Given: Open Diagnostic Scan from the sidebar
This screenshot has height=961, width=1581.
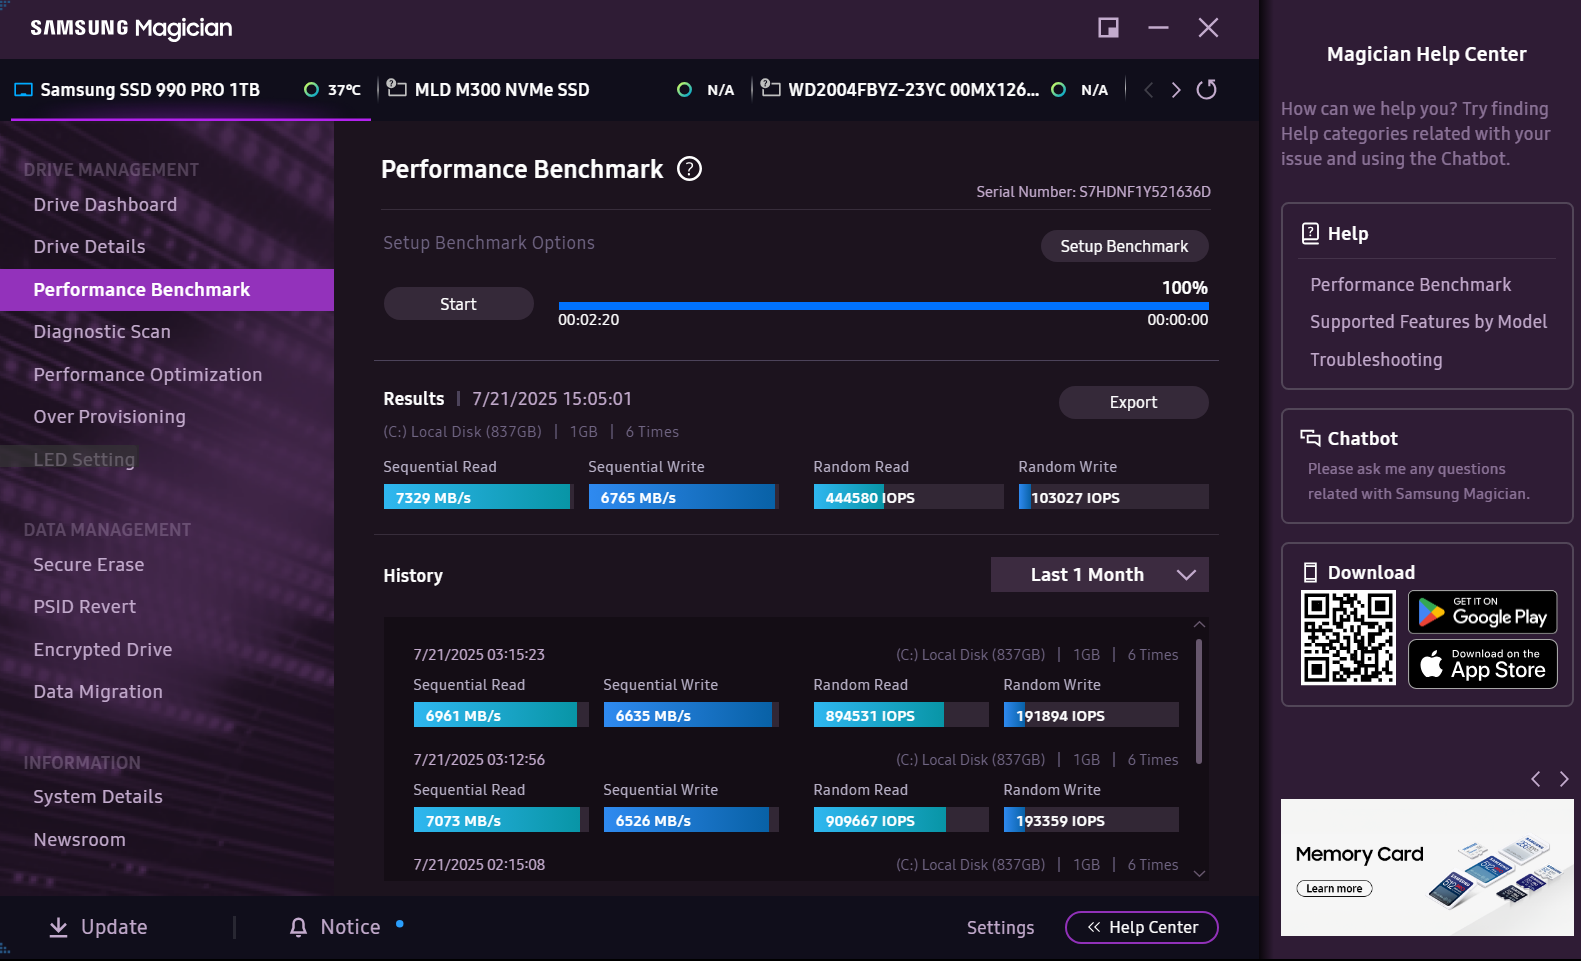Looking at the screenshot, I should [x=102, y=332].
